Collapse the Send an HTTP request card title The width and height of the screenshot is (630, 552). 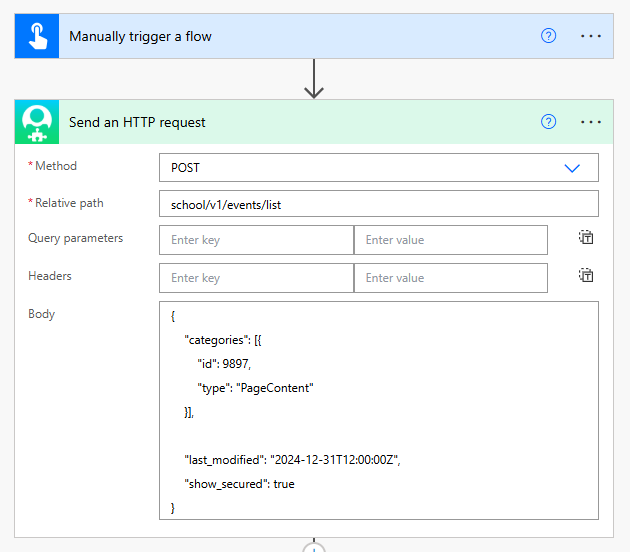point(137,122)
